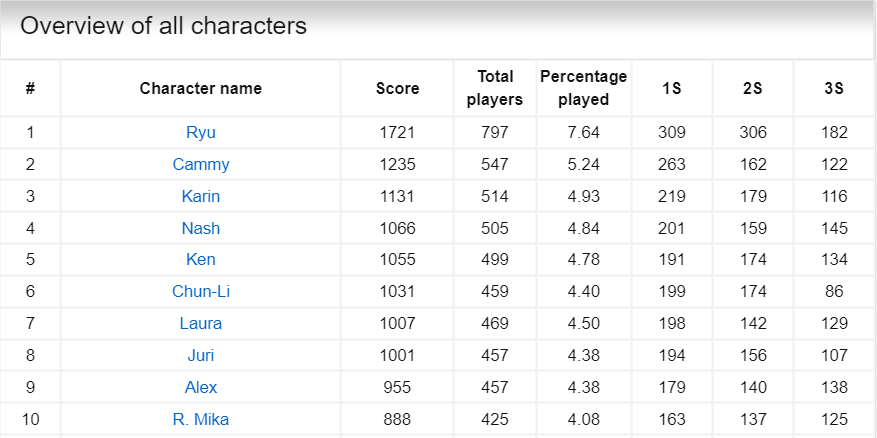This screenshot has height=438, width=877.
Task: Sort by the 1S column header
Action: [672, 88]
